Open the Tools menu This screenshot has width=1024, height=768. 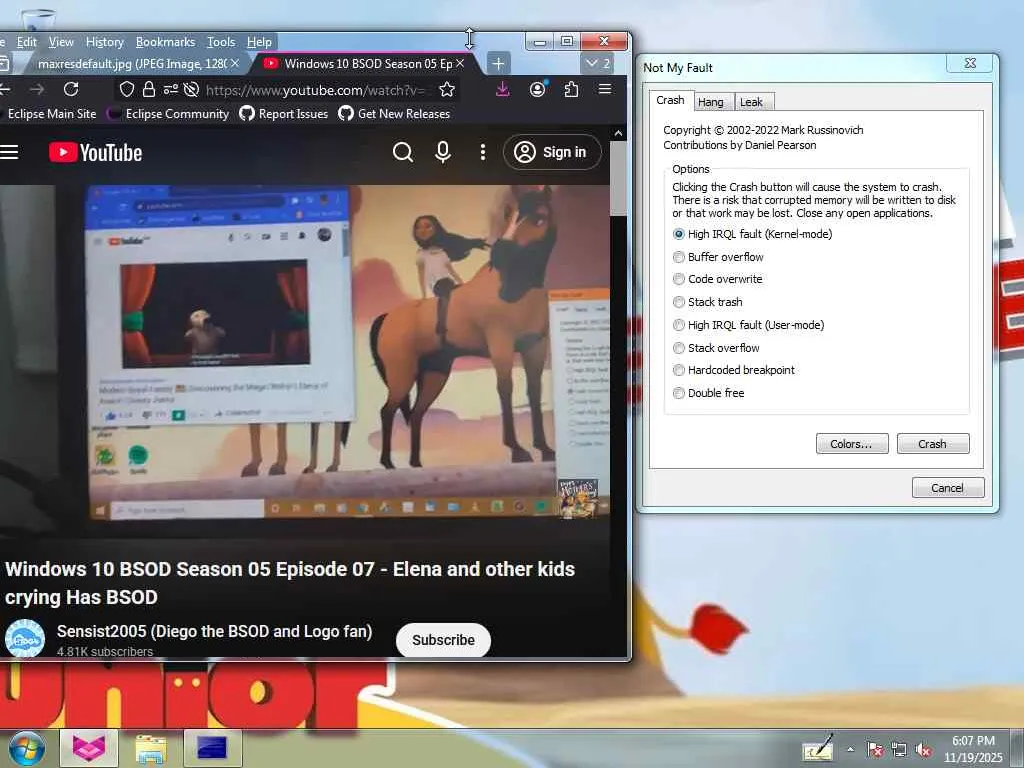point(221,42)
